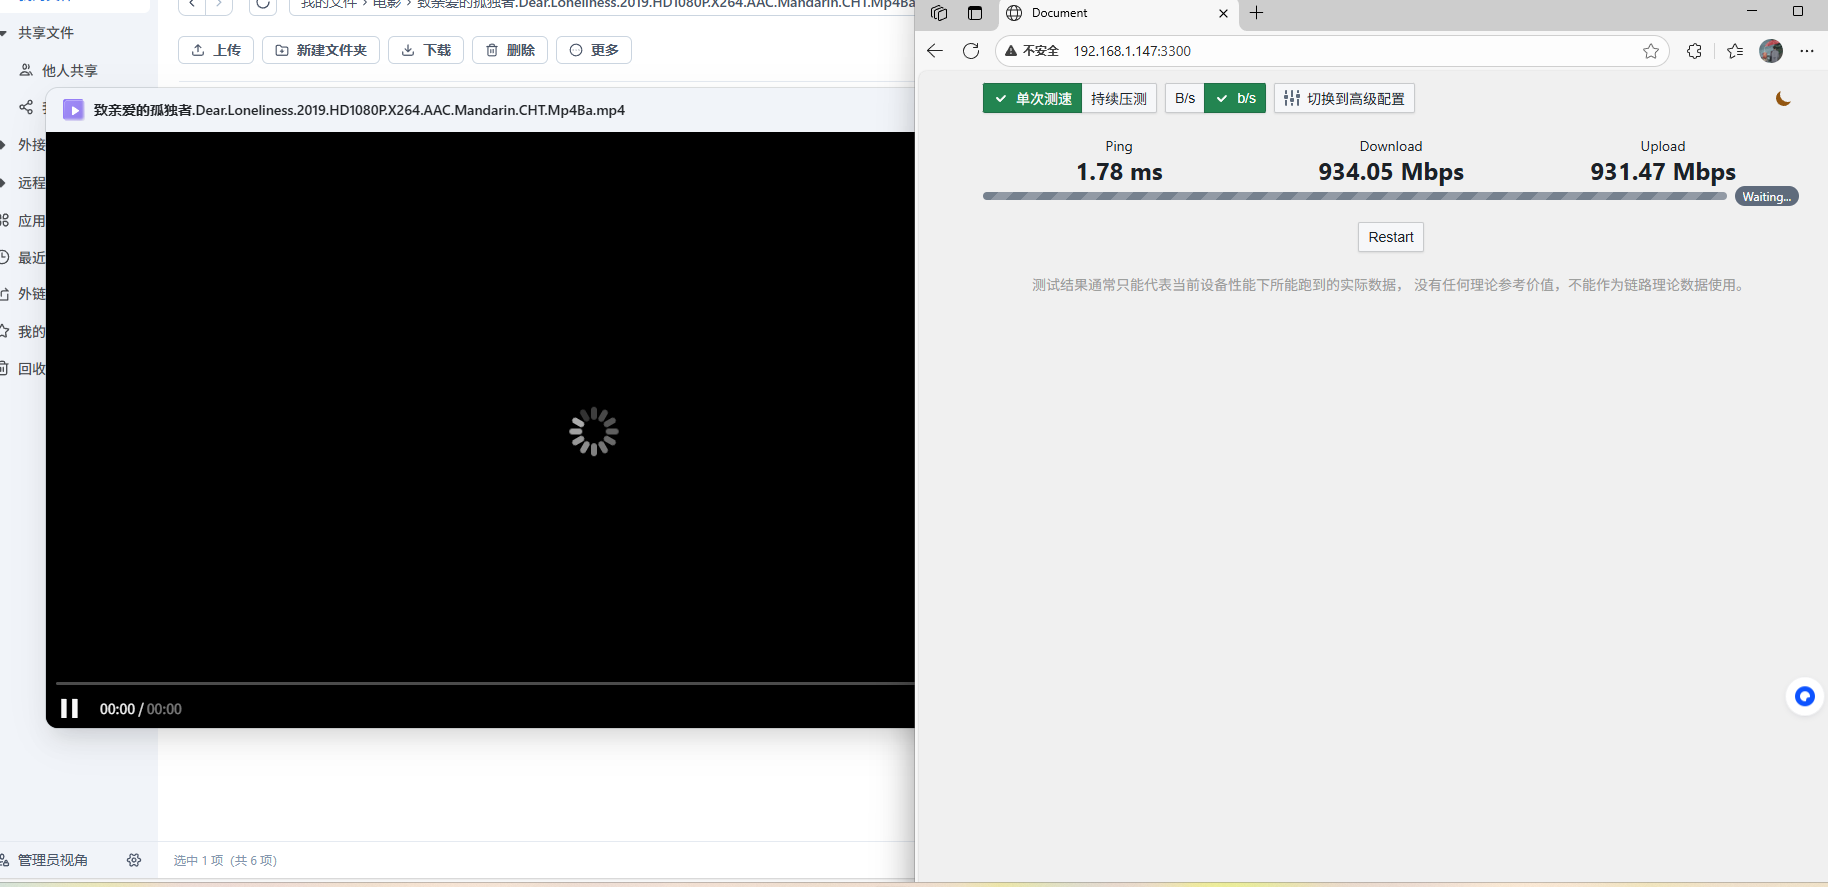Screen dimensions: 1828x887
Task: Click the speed test progress bar
Action: pyautogui.click(x=1355, y=196)
